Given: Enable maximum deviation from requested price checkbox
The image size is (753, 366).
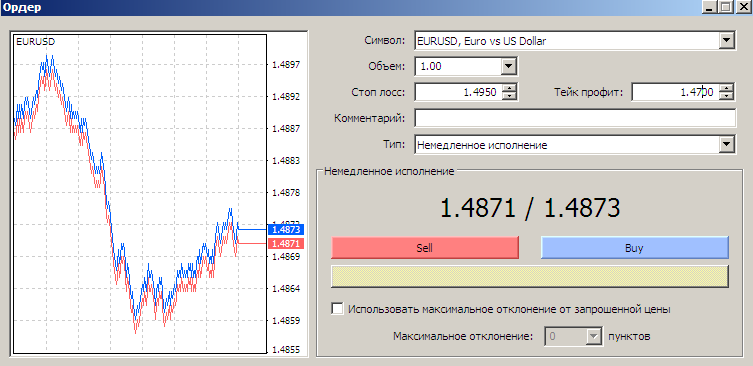Looking at the screenshot, I should pyautogui.click(x=337, y=309).
